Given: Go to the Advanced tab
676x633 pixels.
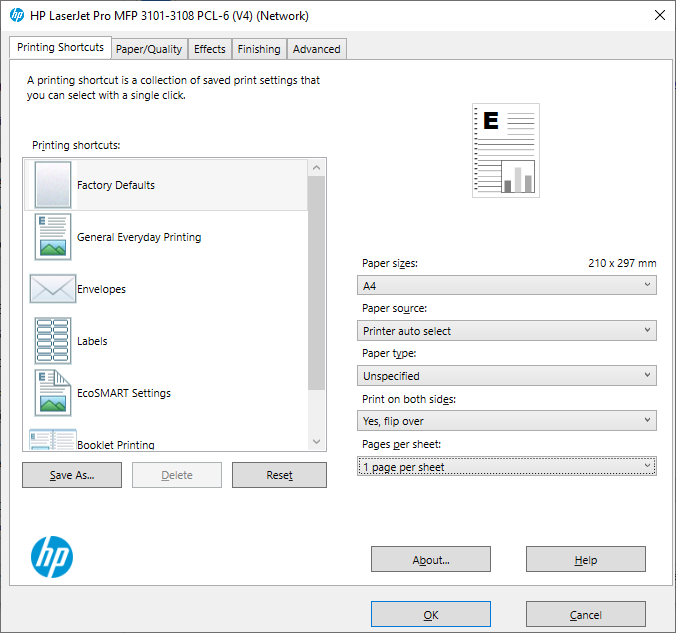Looking at the screenshot, I should (316, 49).
